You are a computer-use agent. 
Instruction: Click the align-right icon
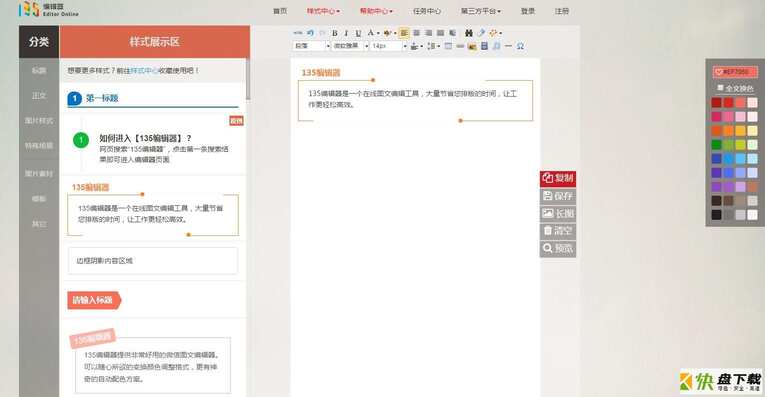click(428, 33)
